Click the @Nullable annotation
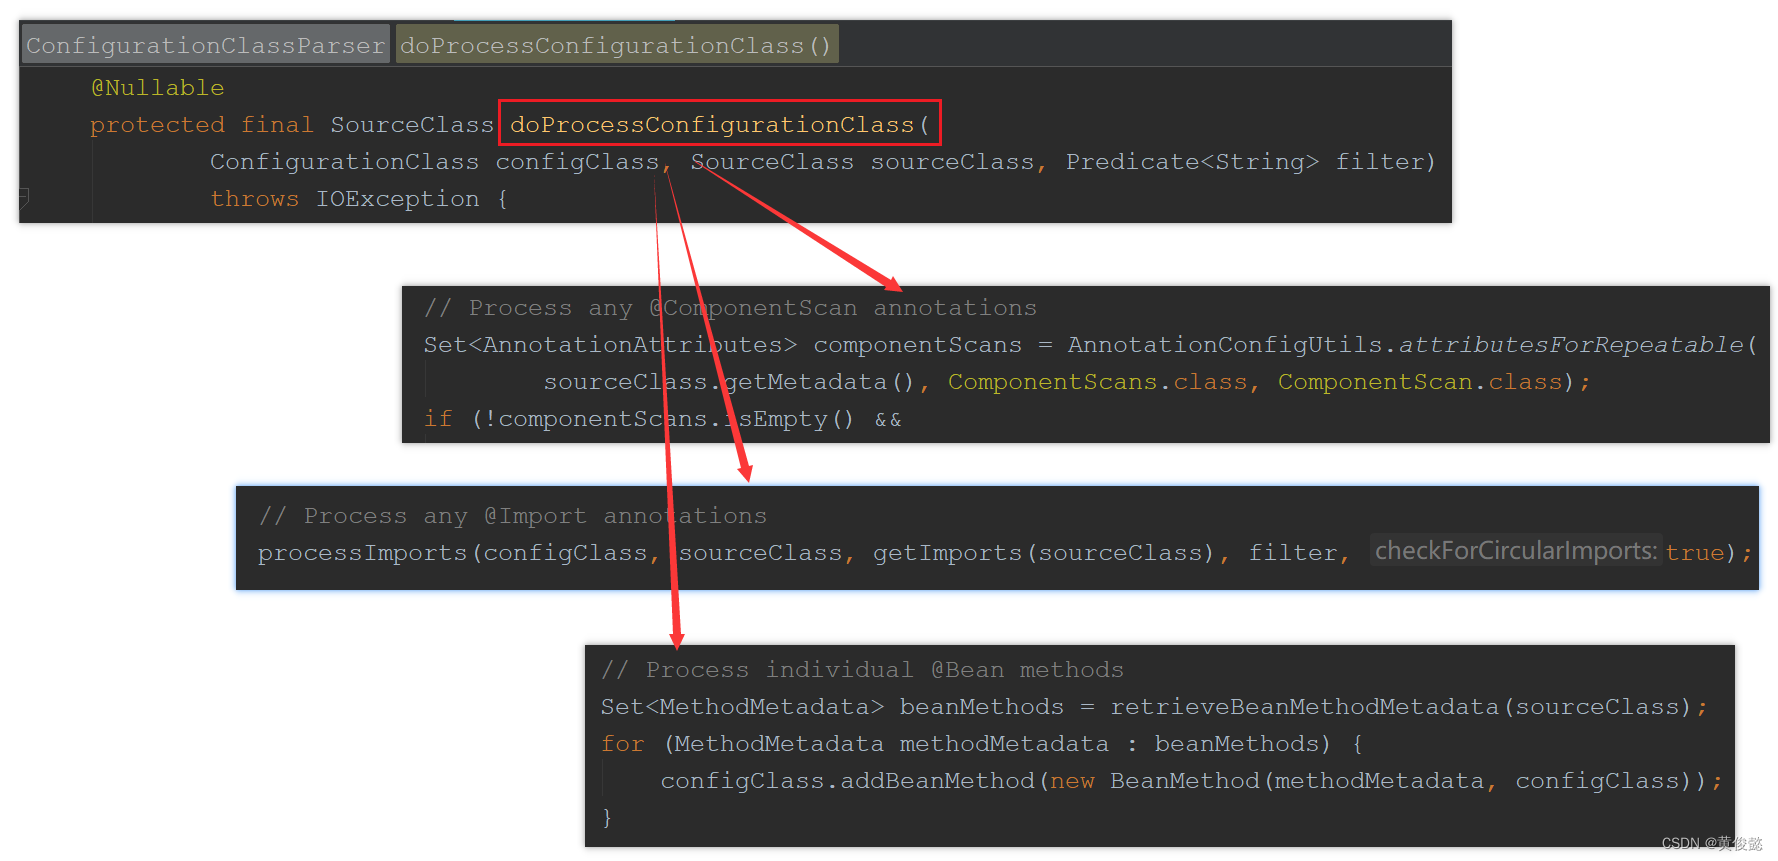Viewport: 1778px width, 861px height. (158, 88)
